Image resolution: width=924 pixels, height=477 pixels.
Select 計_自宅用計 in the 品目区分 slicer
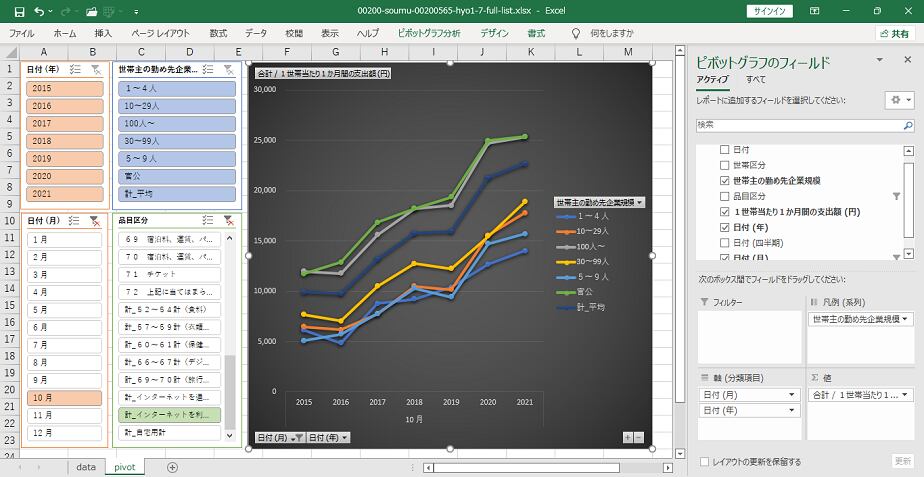(x=169, y=432)
